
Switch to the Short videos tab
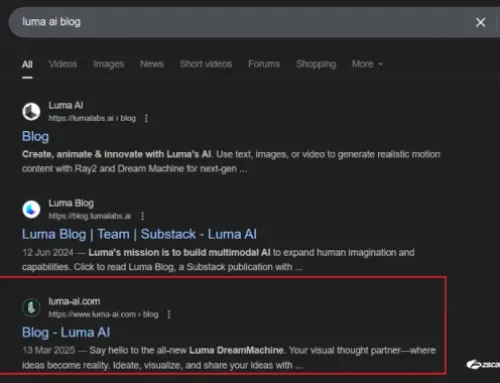206,64
